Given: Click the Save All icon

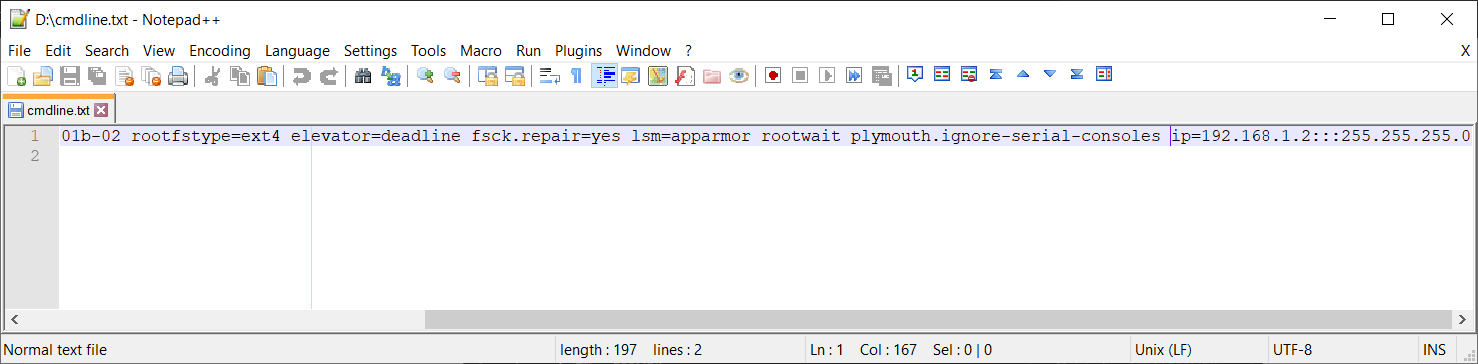Looking at the screenshot, I should pos(97,75).
